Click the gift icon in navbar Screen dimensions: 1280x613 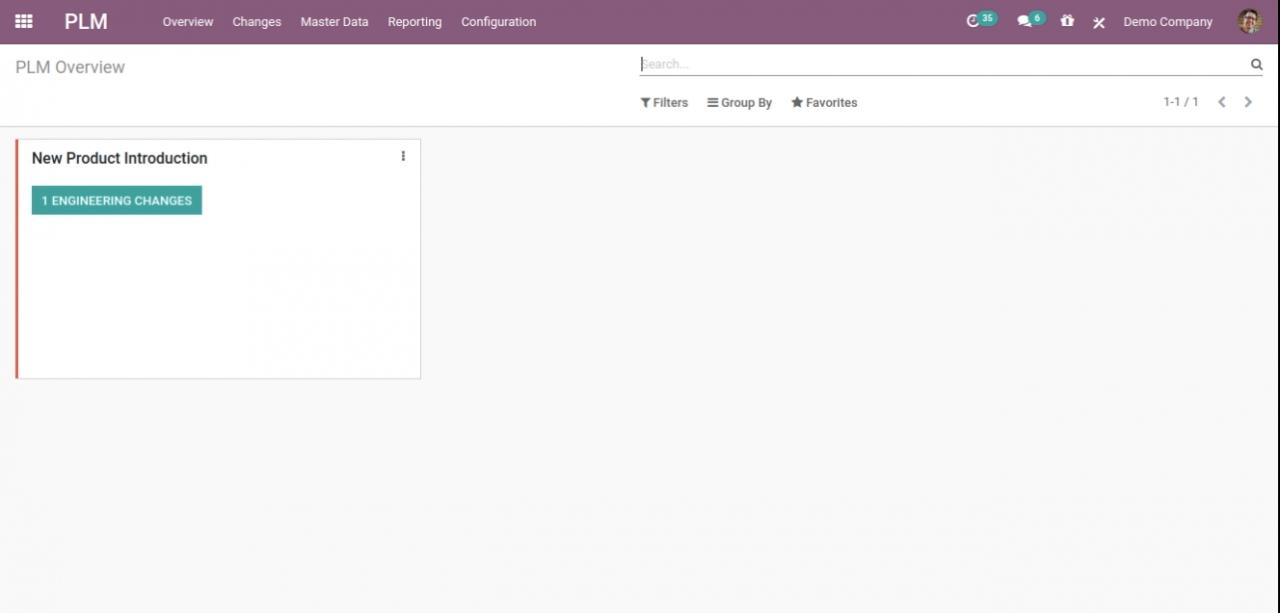click(x=1067, y=21)
